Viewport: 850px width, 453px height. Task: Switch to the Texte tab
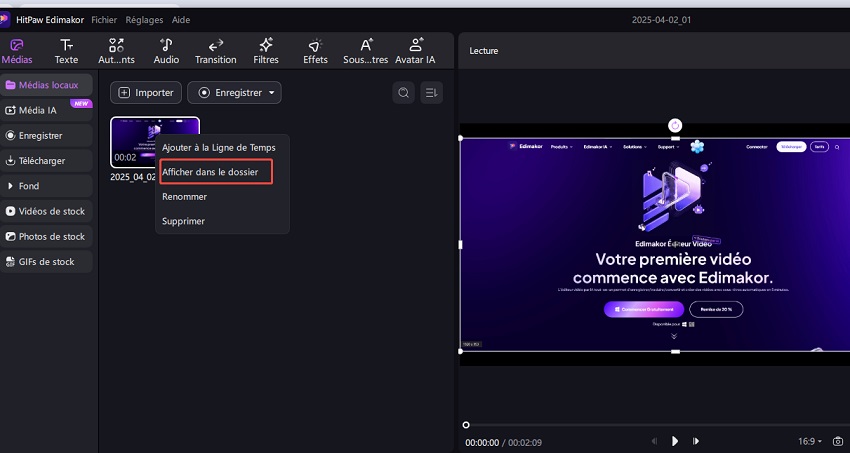pyautogui.click(x=66, y=51)
